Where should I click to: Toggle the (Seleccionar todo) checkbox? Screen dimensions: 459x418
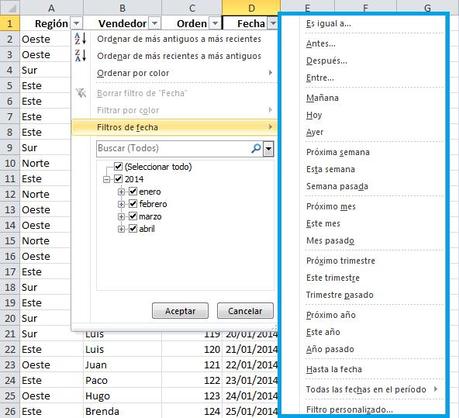(118, 166)
